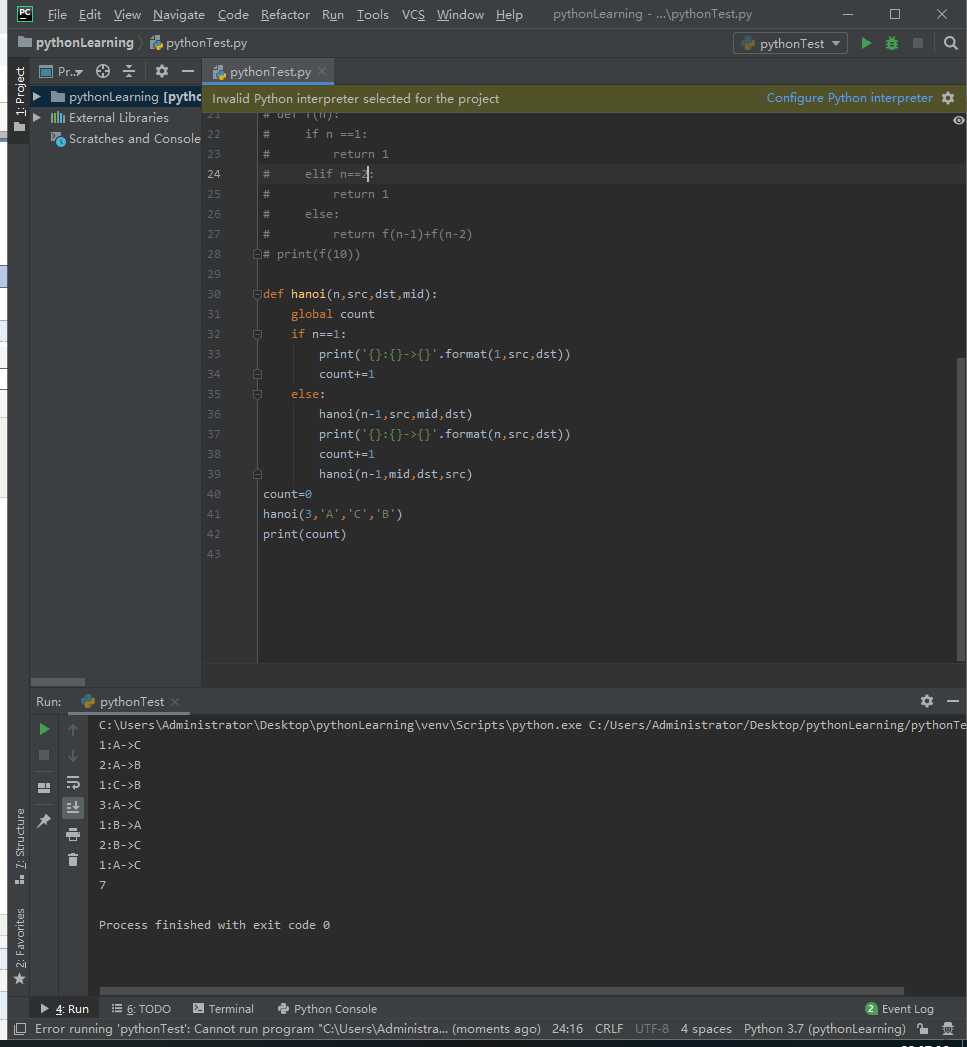Click Stop icon in the Run panel

(44, 755)
